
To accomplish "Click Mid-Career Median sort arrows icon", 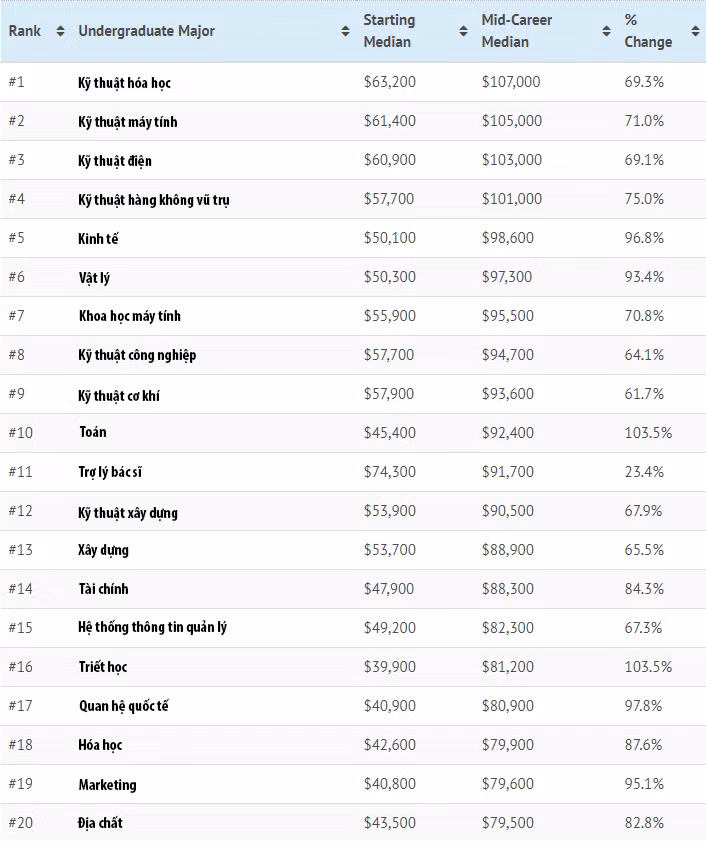I will coord(606,31).
